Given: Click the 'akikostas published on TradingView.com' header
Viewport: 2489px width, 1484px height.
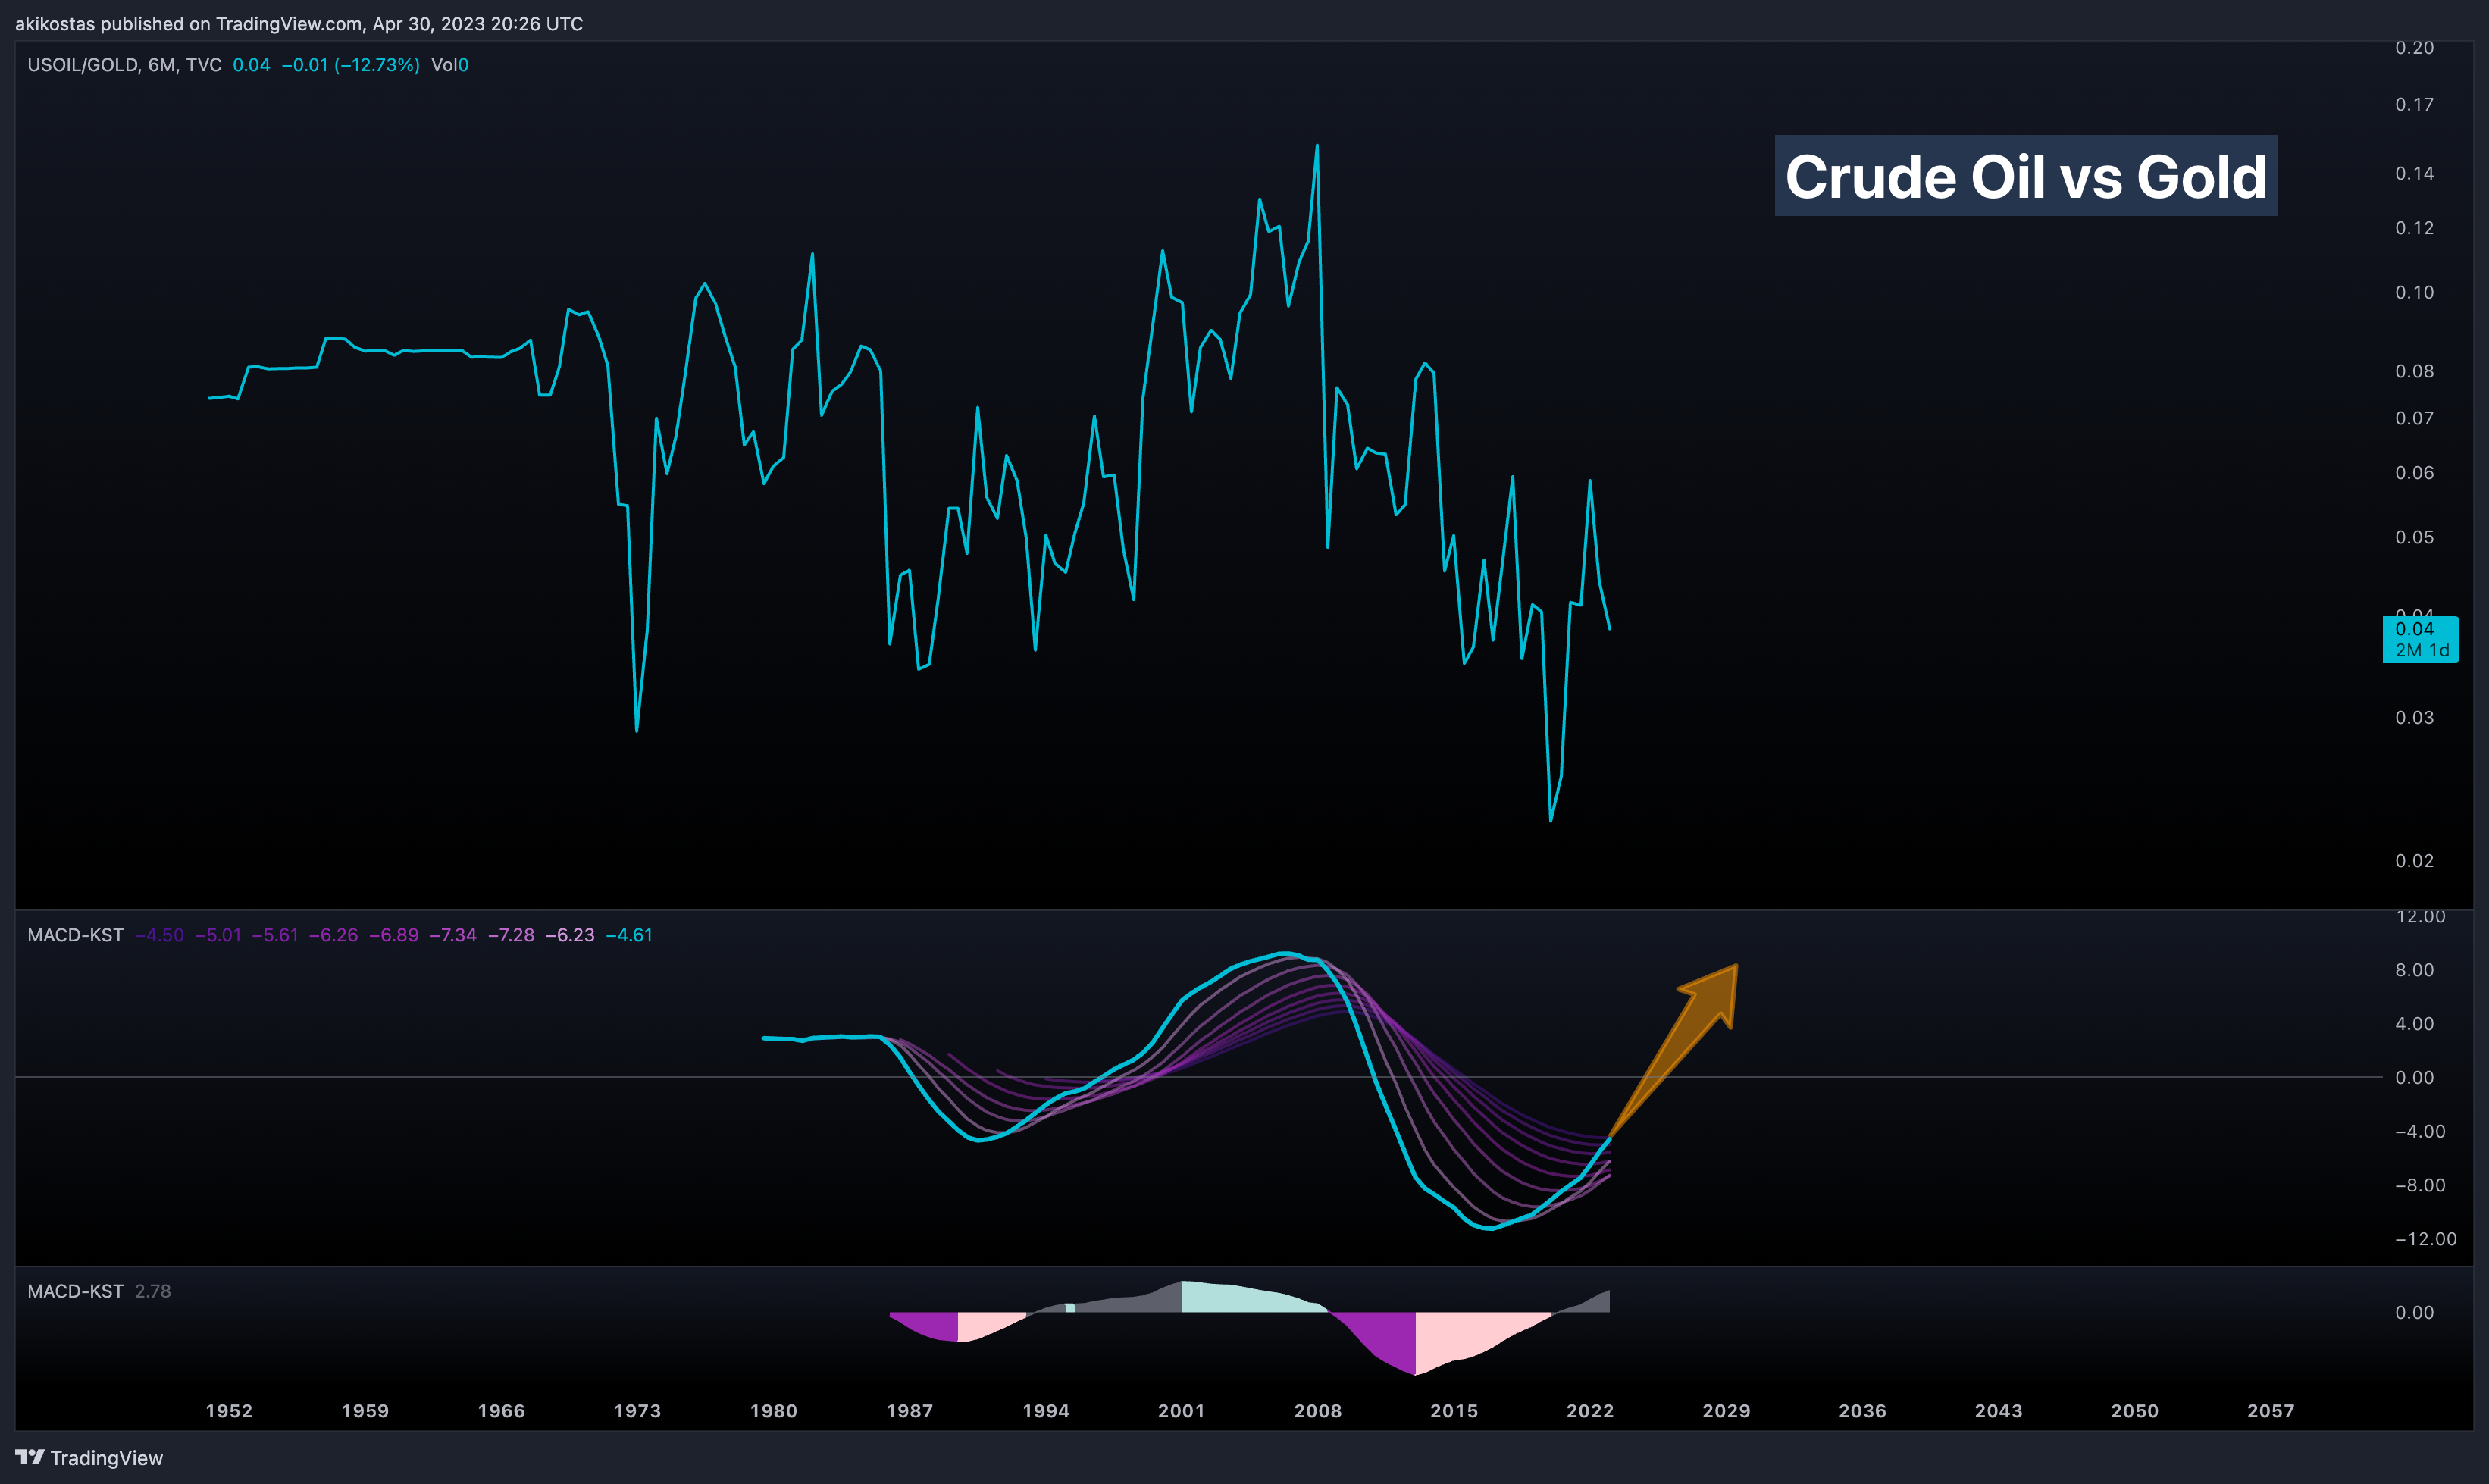Looking at the screenshot, I should tap(299, 24).
